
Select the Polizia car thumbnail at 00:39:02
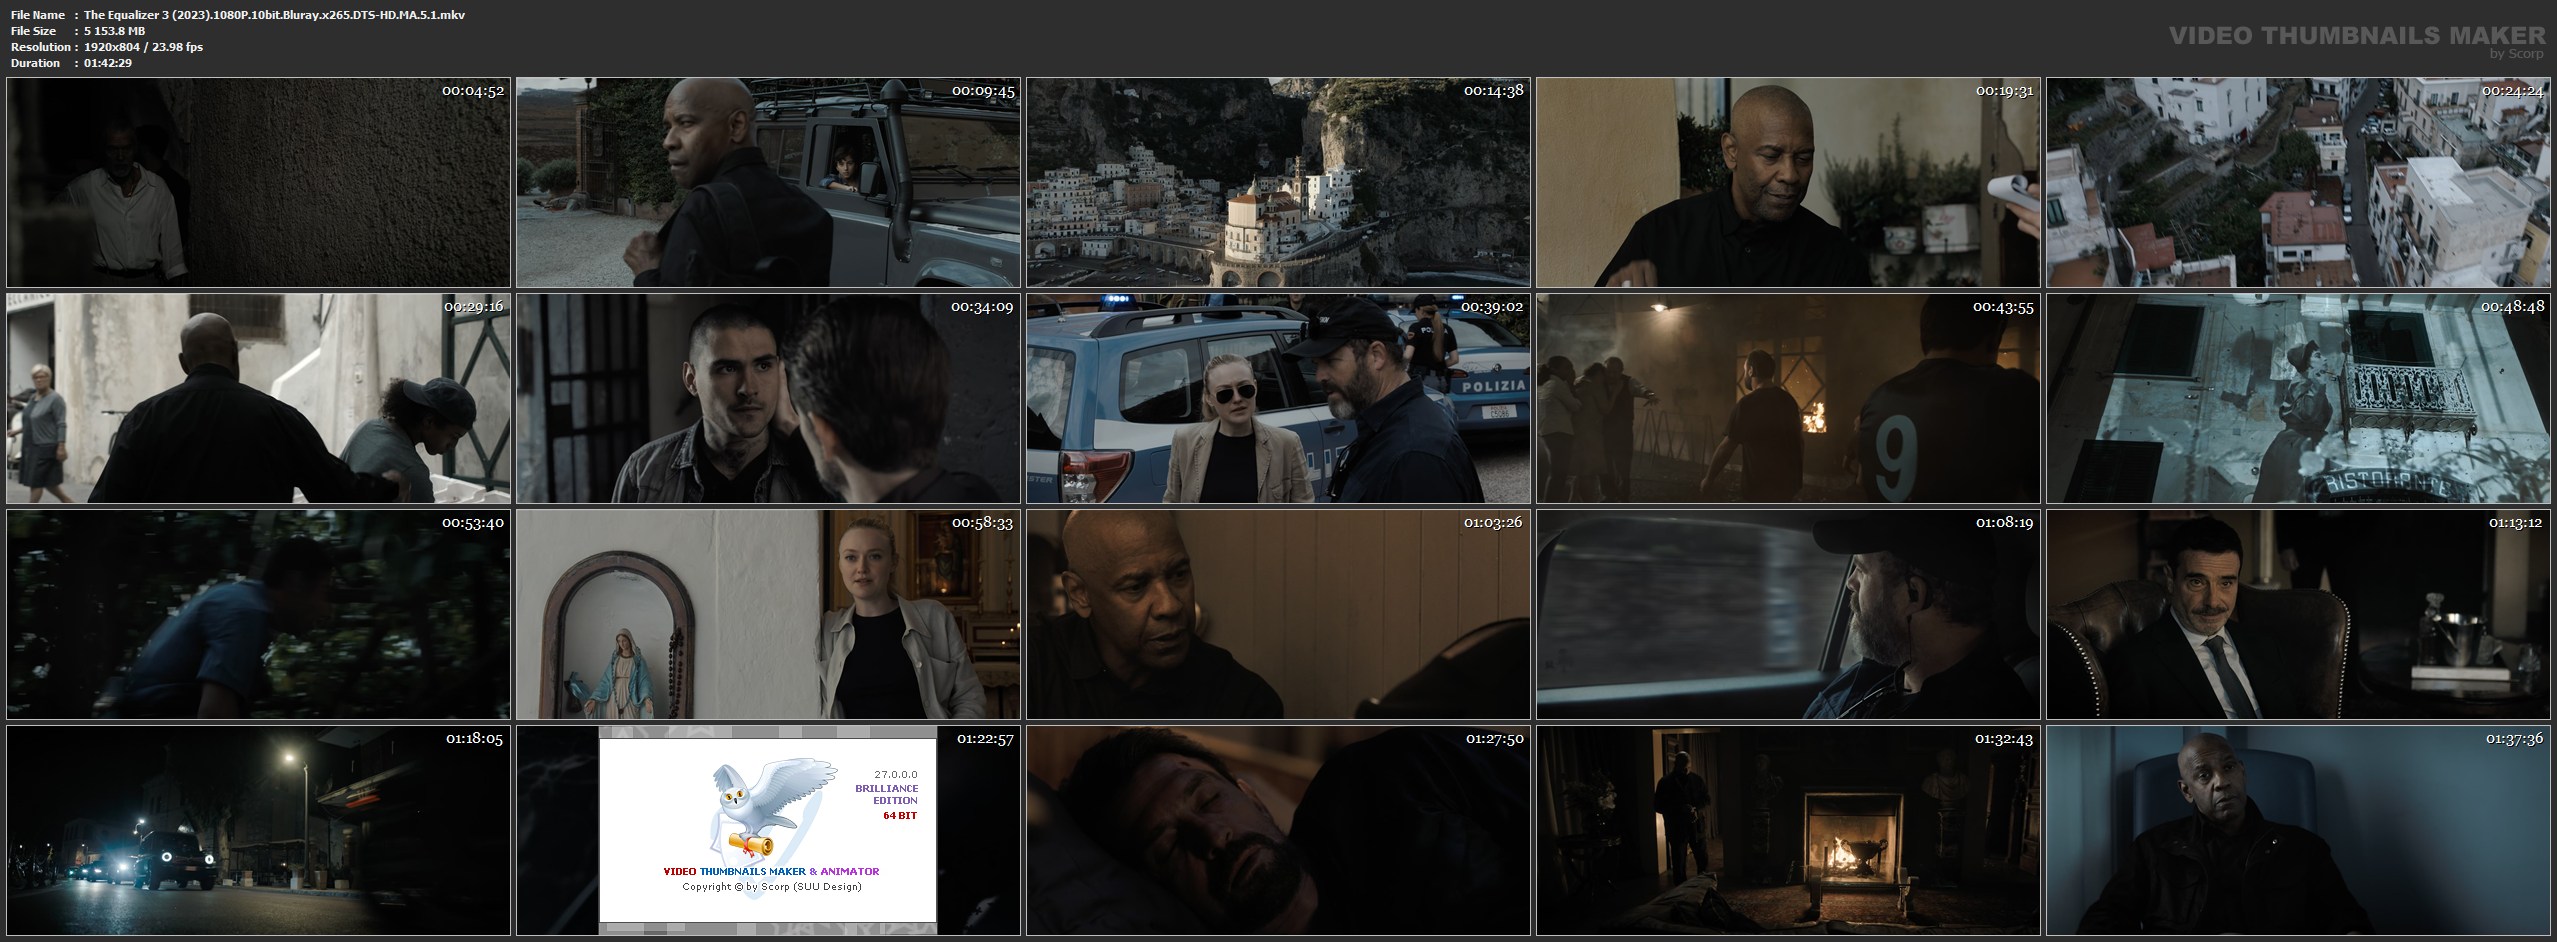click(x=1277, y=398)
